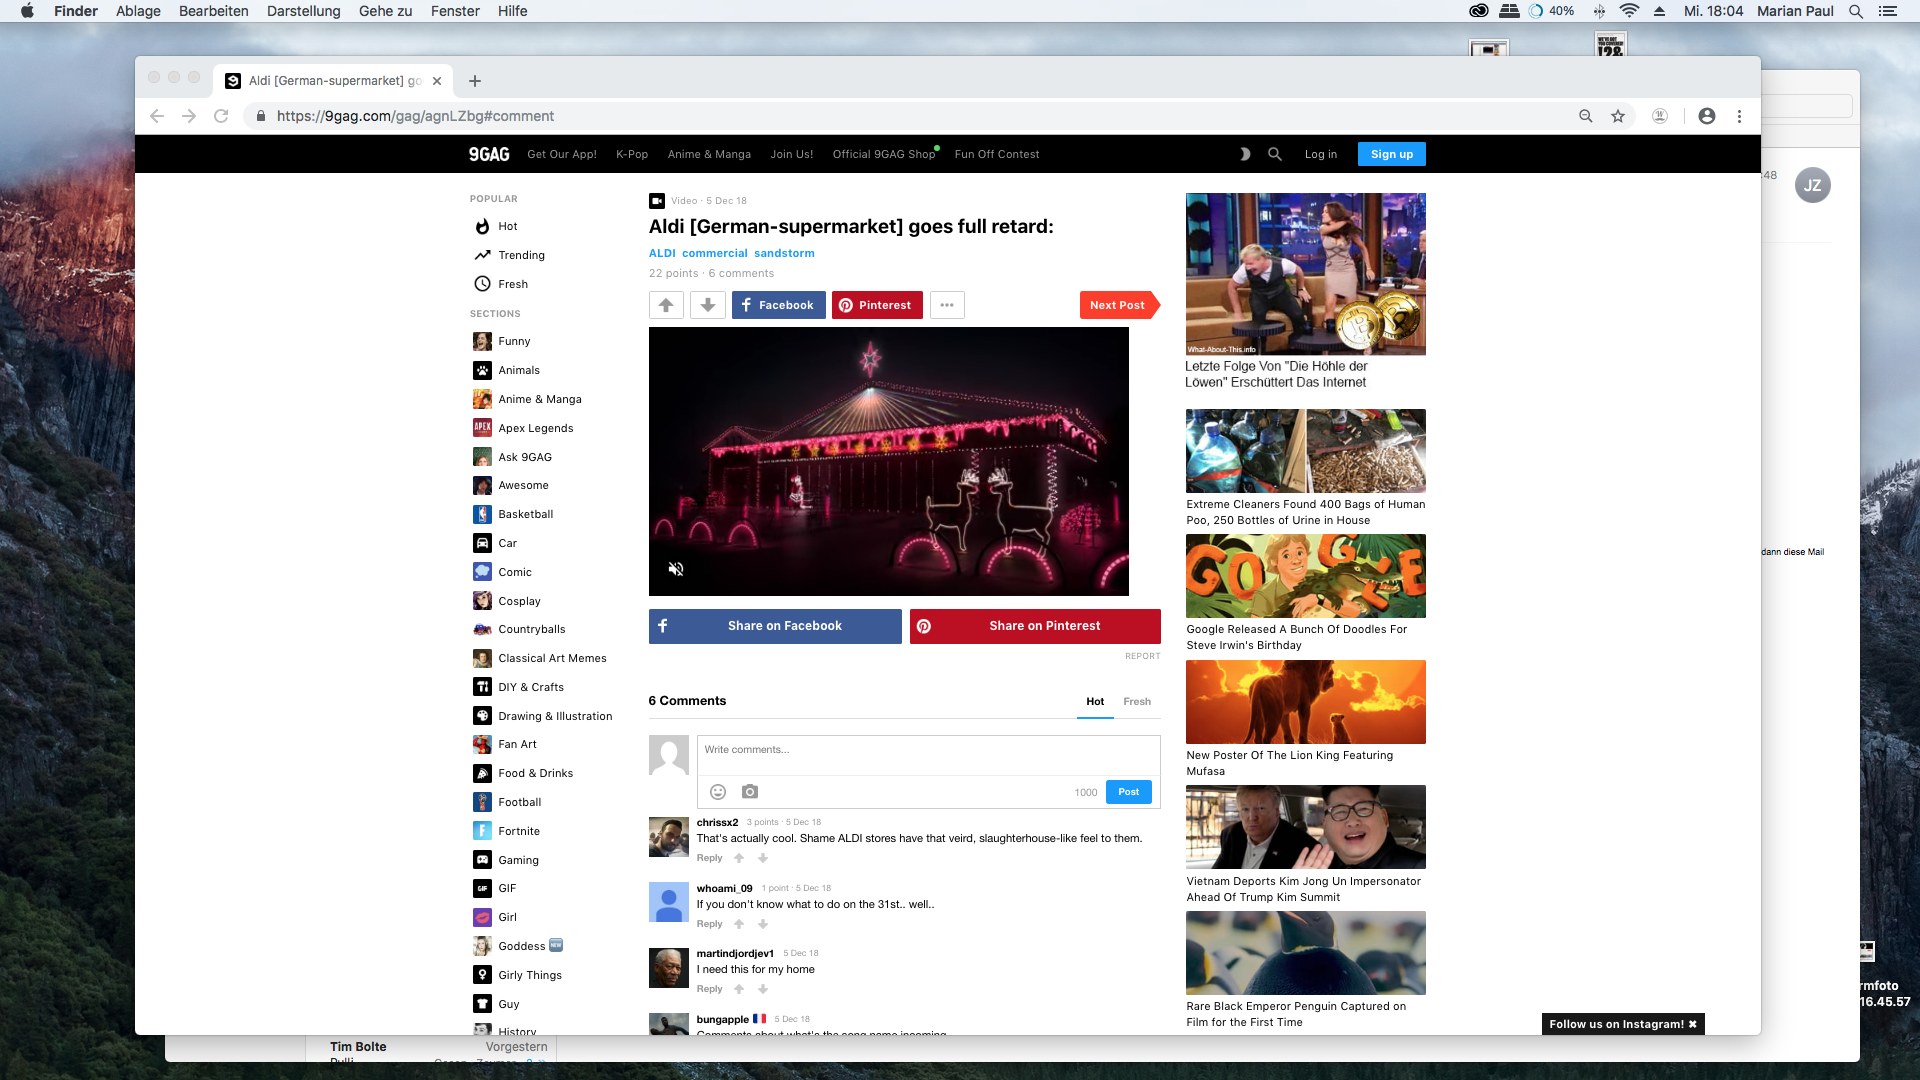Click large Share on Pinterest button

[x=1035, y=626]
